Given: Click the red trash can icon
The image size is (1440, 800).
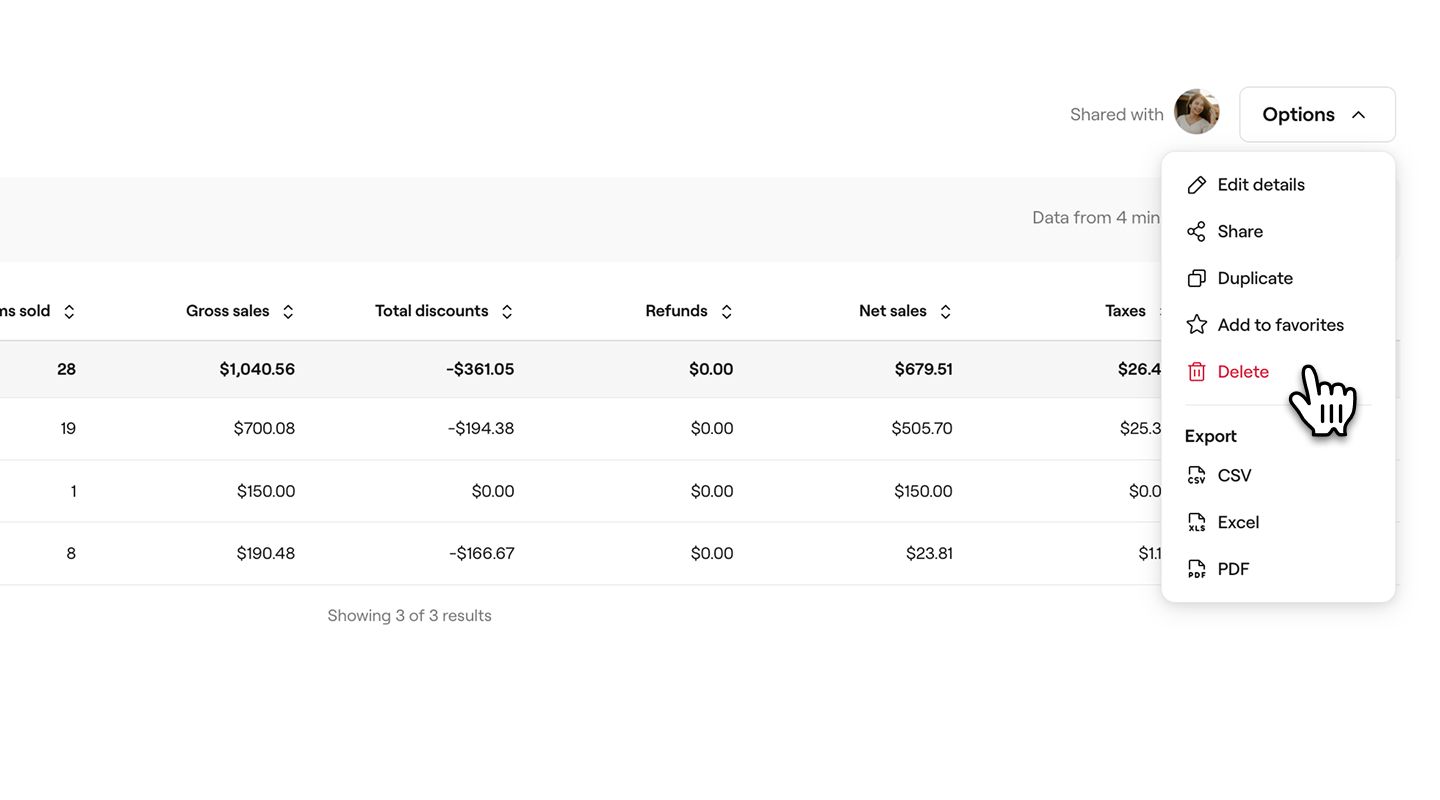Looking at the screenshot, I should click(1196, 372).
